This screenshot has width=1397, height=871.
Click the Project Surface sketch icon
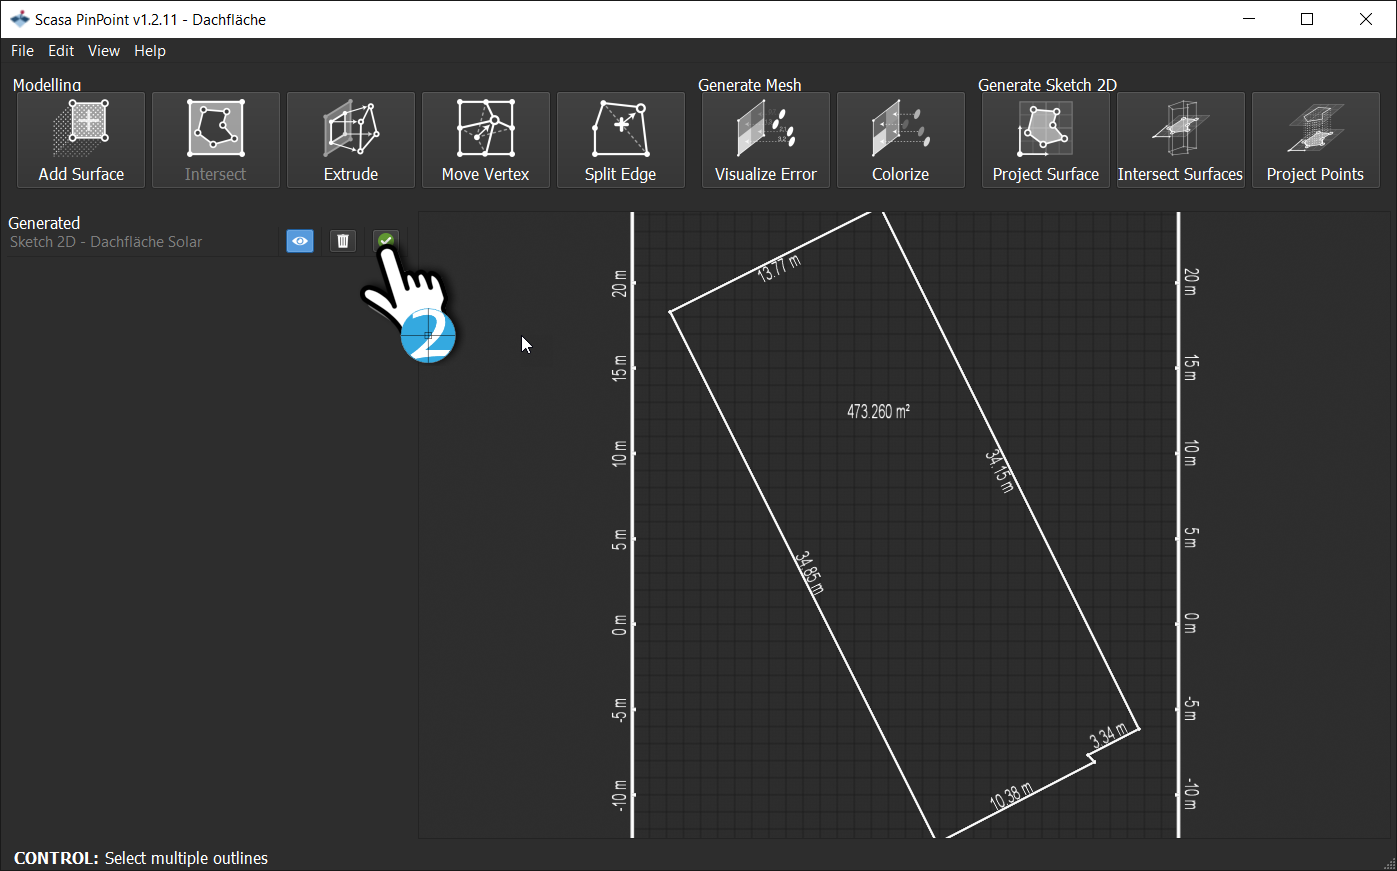tap(1045, 140)
